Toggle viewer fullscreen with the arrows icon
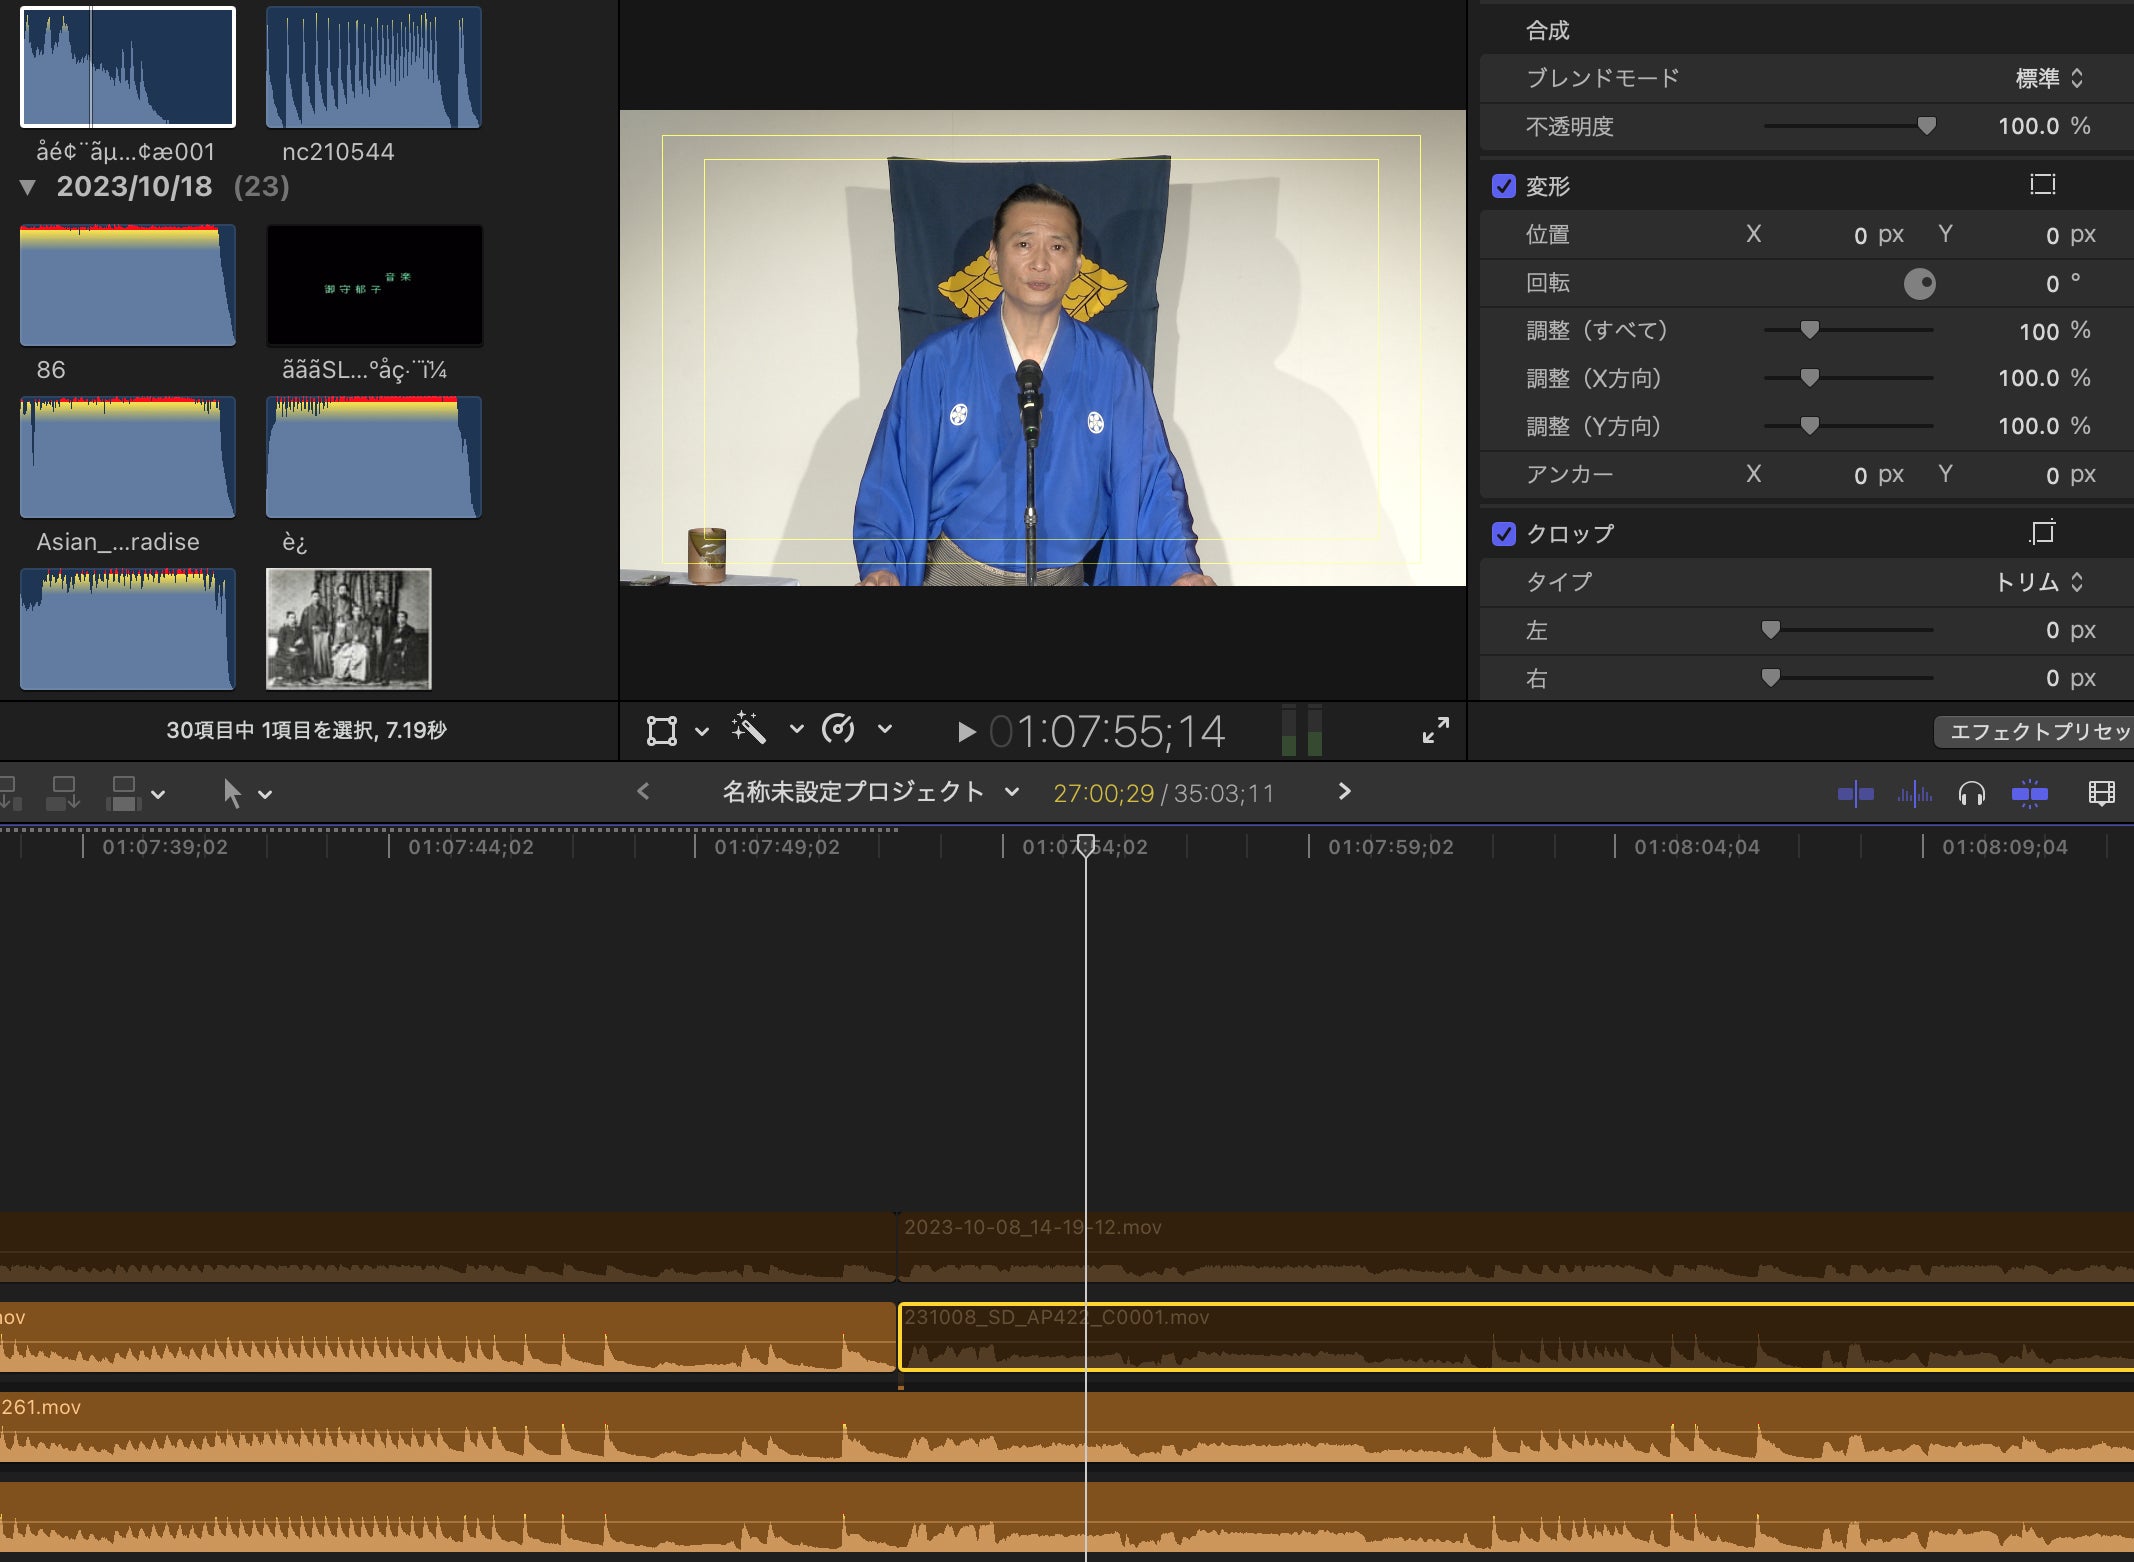 click(x=1435, y=731)
